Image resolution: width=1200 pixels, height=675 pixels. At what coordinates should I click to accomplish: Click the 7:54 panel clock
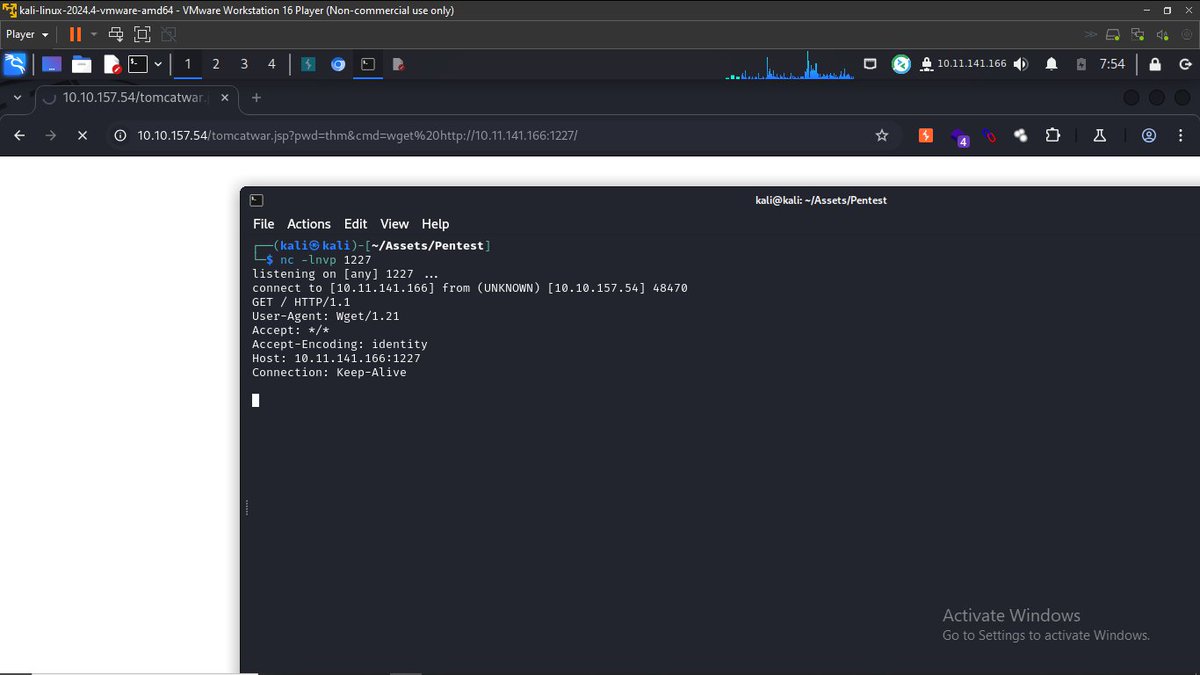1112,64
